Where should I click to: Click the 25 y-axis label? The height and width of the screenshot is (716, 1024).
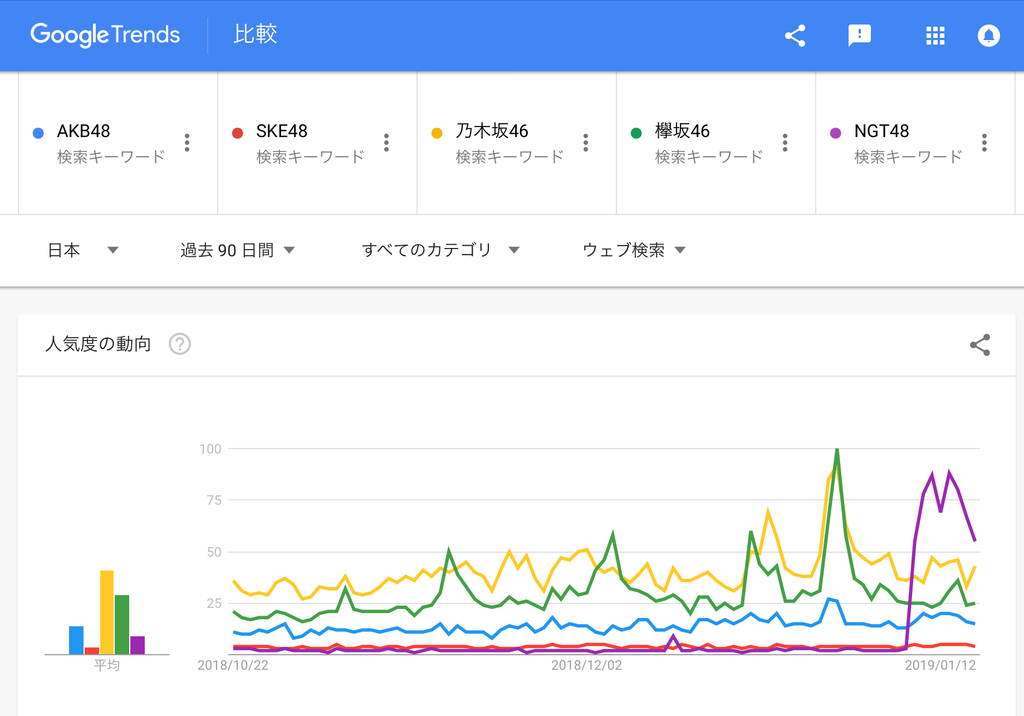click(x=214, y=603)
